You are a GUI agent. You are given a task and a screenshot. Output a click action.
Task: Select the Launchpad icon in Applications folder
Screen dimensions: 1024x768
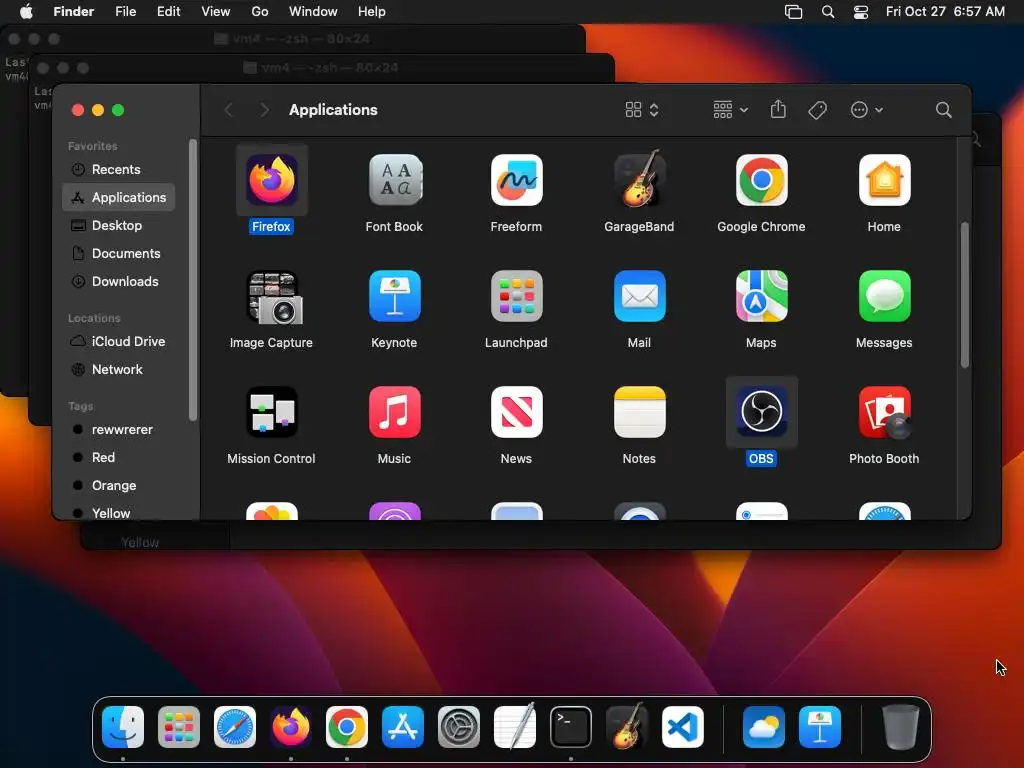pos(517,296)
